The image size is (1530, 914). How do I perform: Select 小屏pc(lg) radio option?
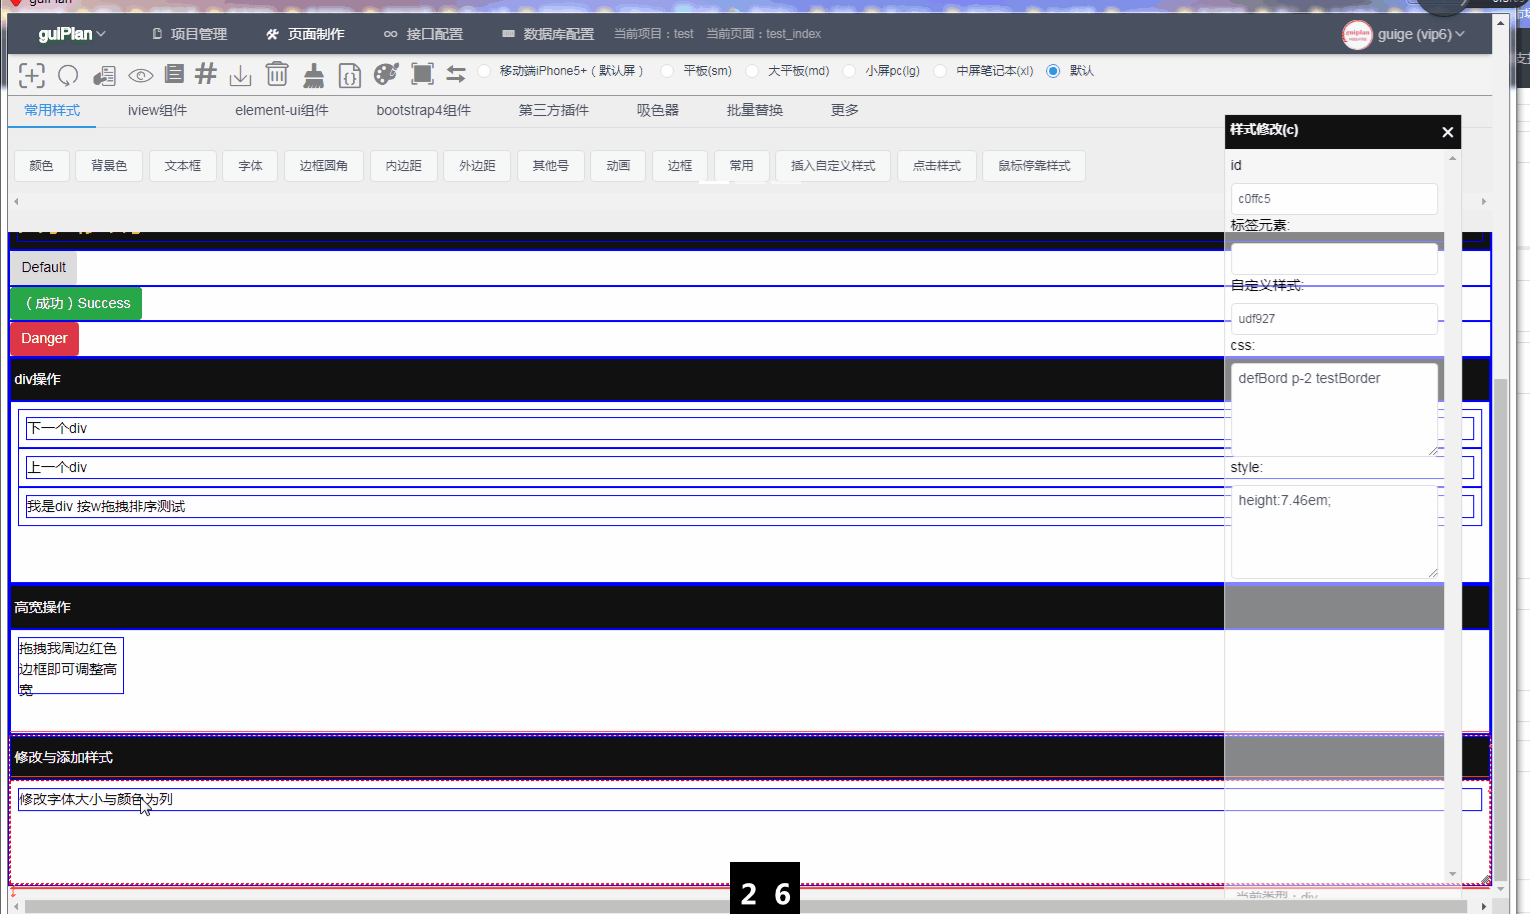click(849, 71)
